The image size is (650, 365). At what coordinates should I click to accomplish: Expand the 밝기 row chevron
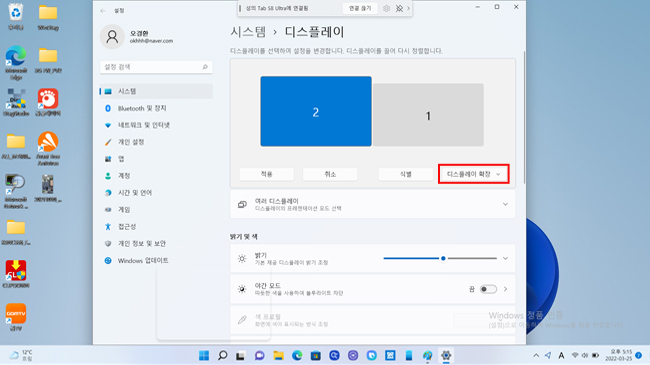(505, 258)
